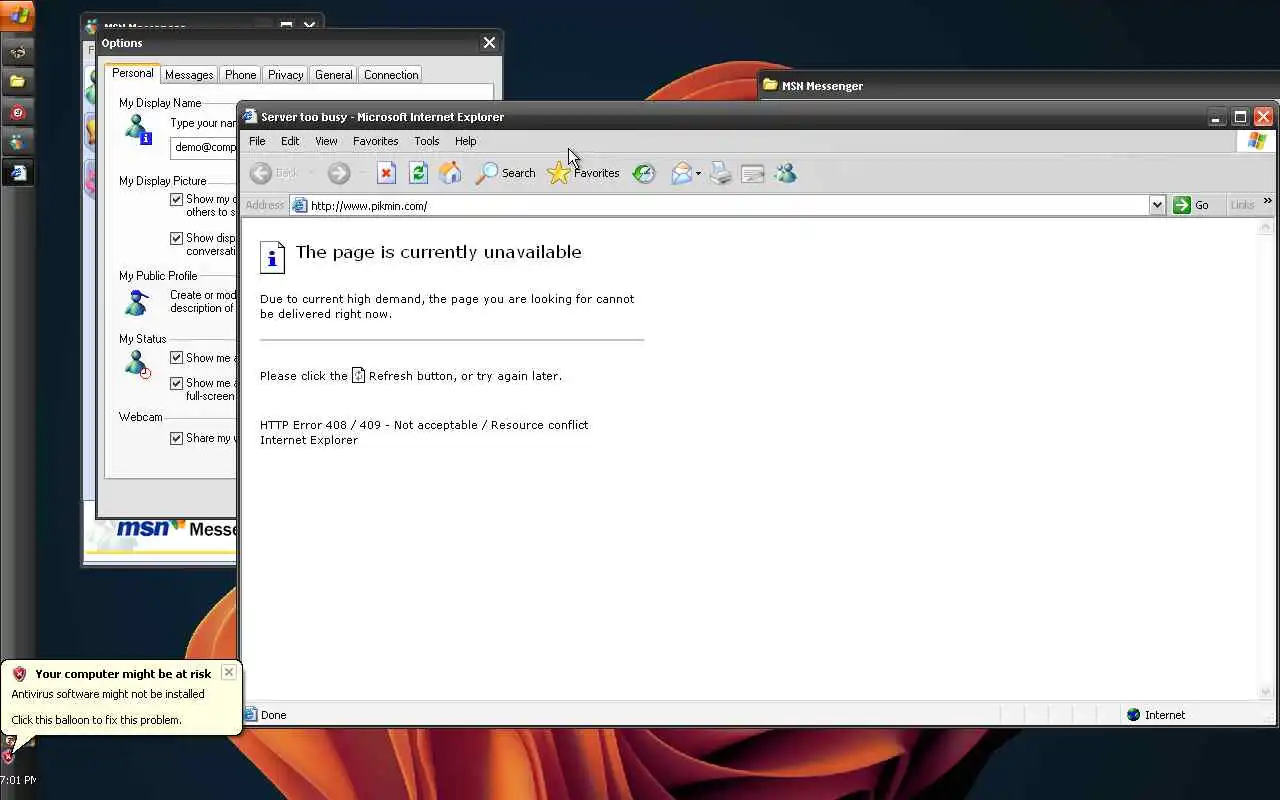
Task: Refresh the page using the toolbar Refresh icon
Action: [x=418, y=173]
